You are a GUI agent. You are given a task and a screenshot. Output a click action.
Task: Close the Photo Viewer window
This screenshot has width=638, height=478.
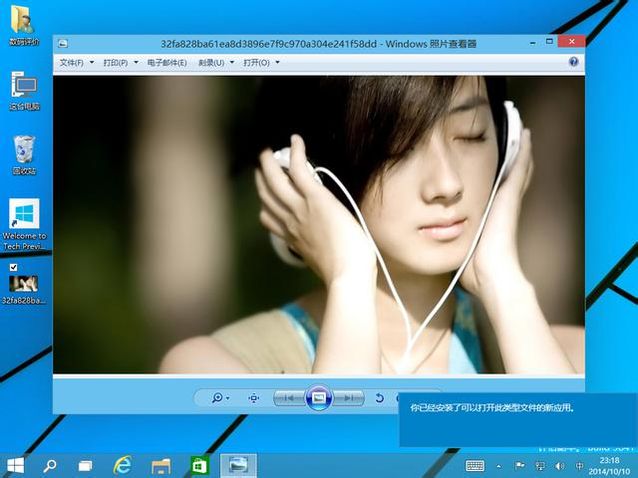(x=572, y=42)
